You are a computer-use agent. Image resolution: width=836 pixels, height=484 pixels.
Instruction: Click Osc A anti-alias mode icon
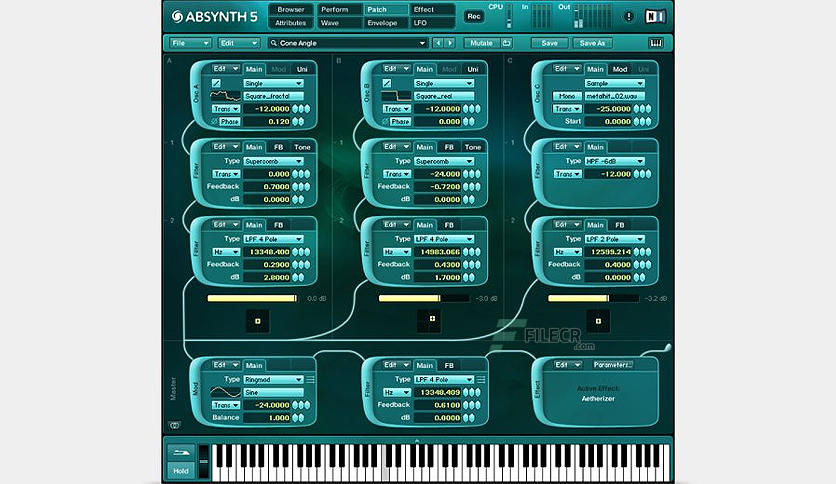click(216, 83)
